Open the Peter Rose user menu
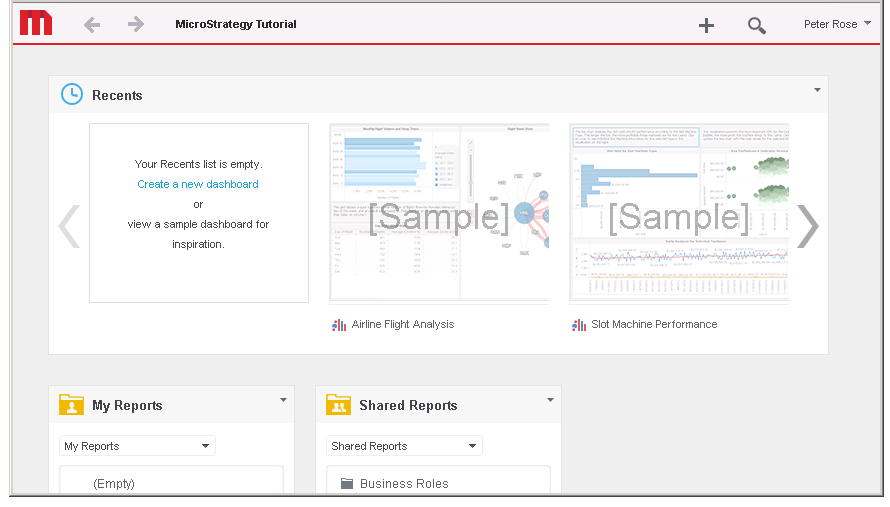The image size is (890, 507). pos(837,24)
